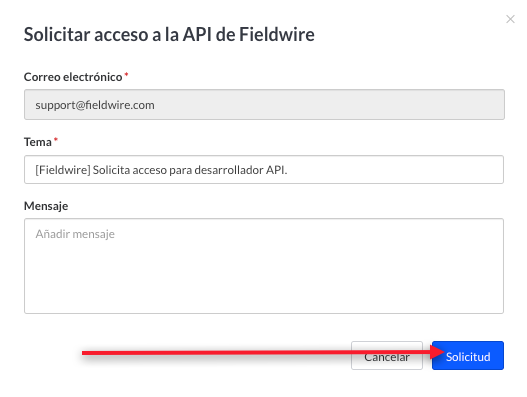Select the Tema subject field
Screen dimensions: 527x397
(264, 169)
